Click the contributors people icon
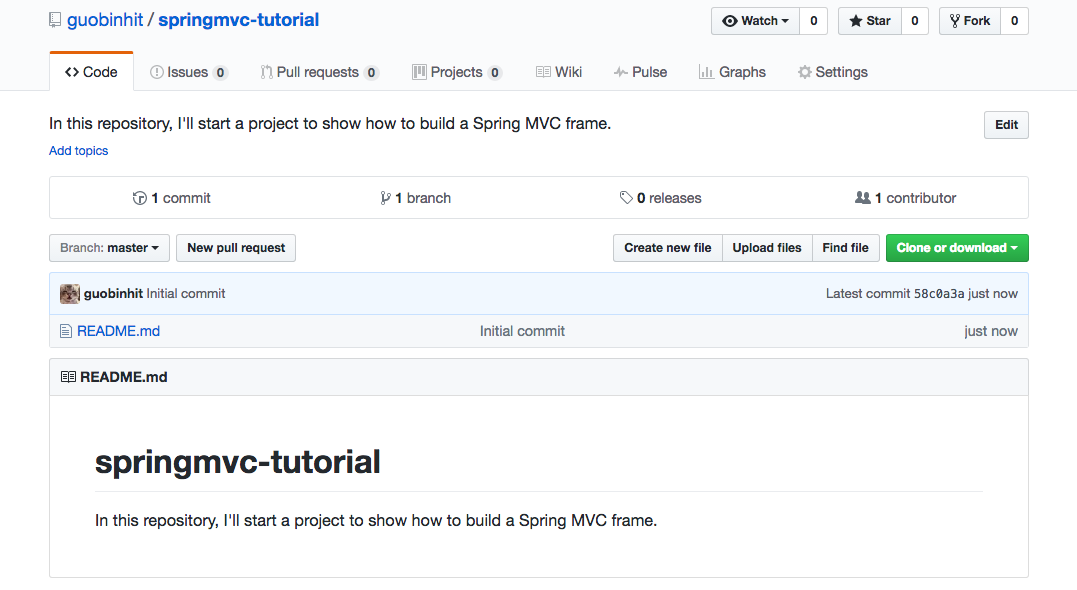This screenshot has width=1077, height=590. coord(863,198)
